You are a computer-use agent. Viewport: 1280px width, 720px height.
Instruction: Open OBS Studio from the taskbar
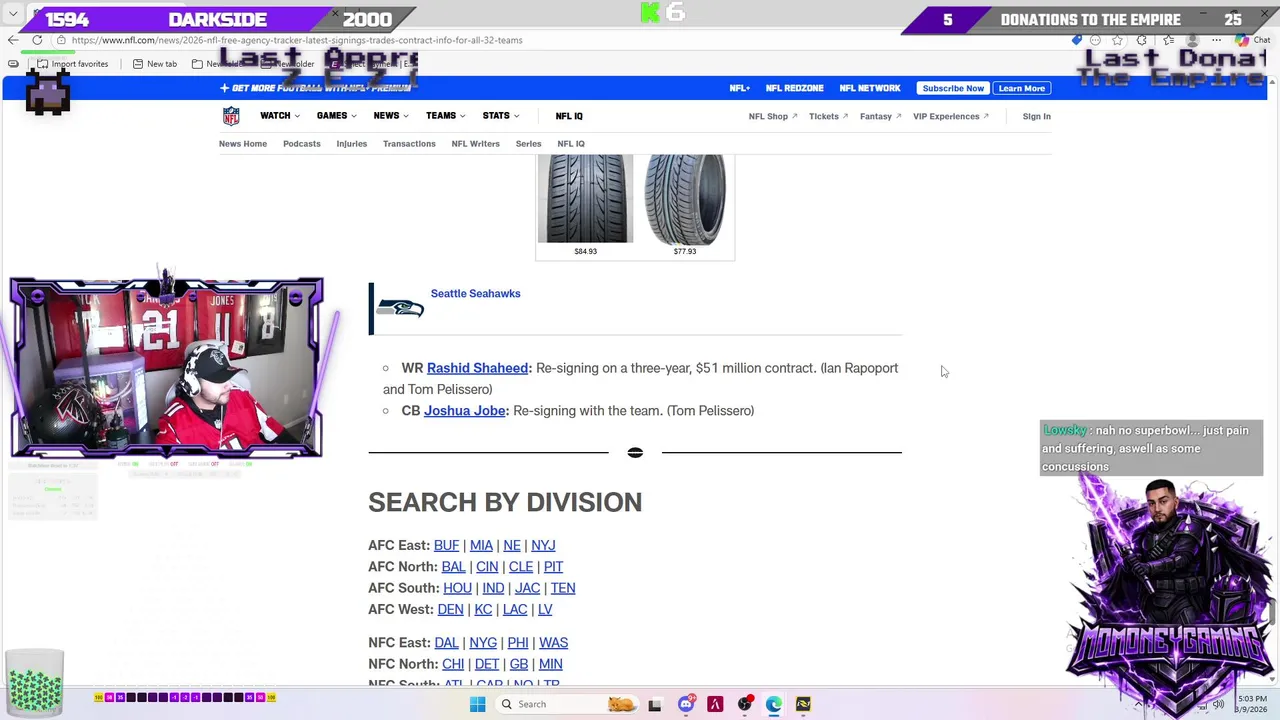[744, 704]
